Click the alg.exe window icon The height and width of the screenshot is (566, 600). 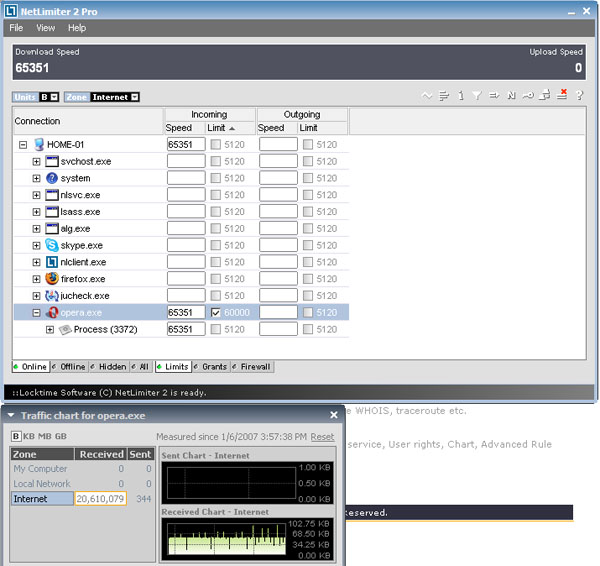tap(52, 228)
